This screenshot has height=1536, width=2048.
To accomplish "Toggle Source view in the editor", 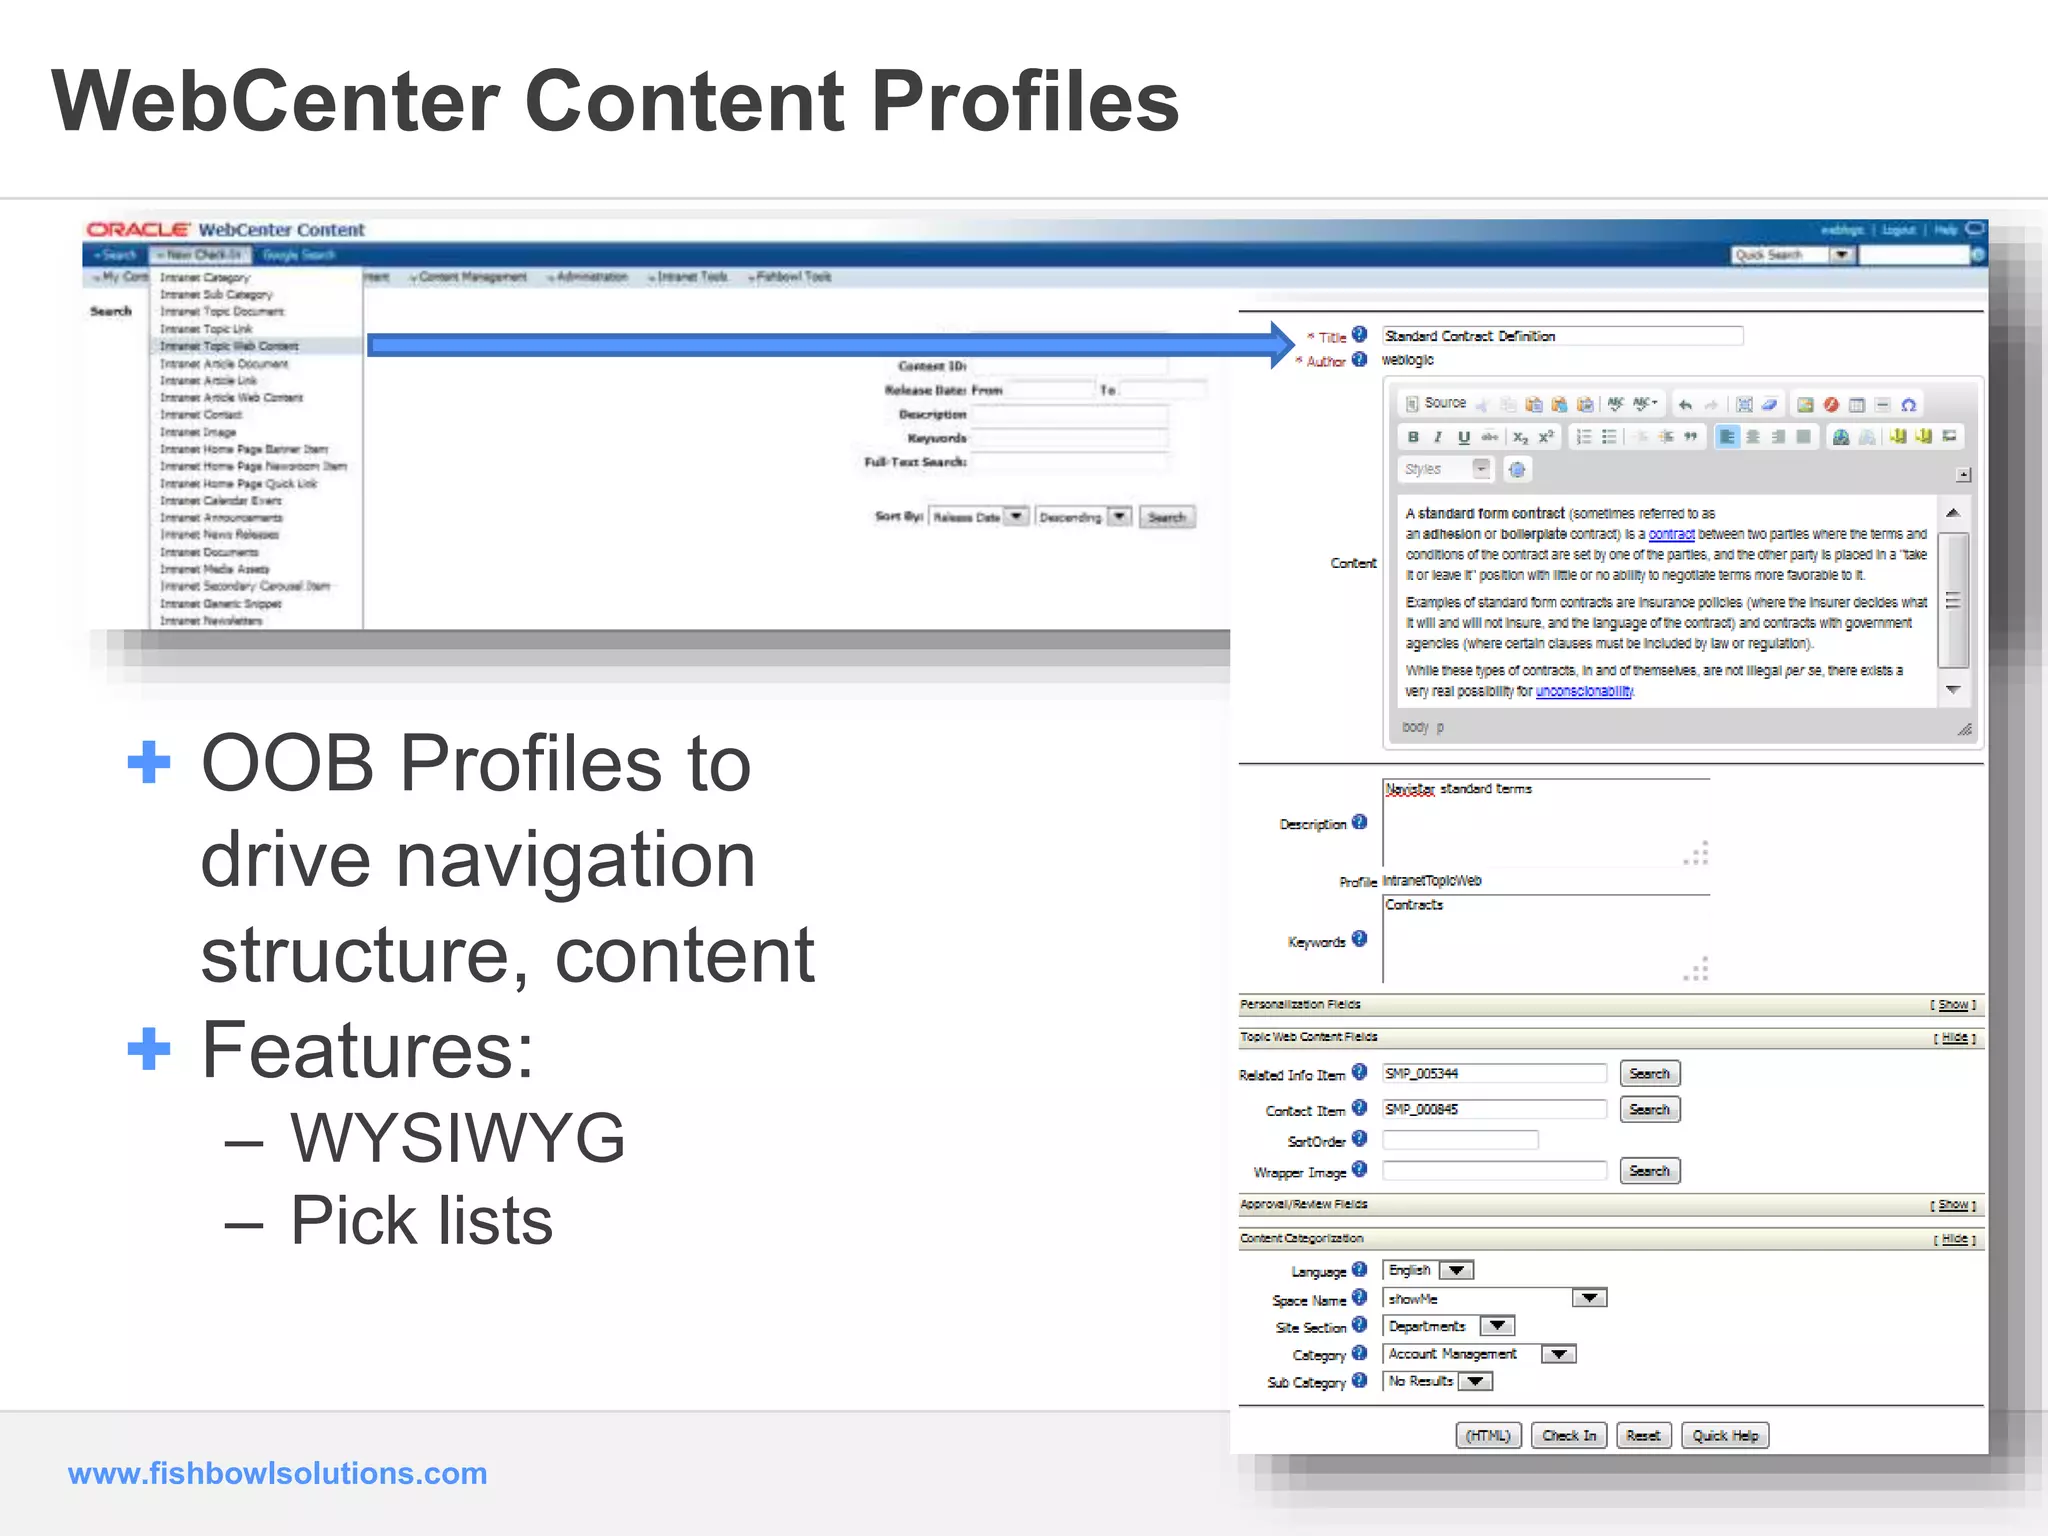I will (1436, 404).
